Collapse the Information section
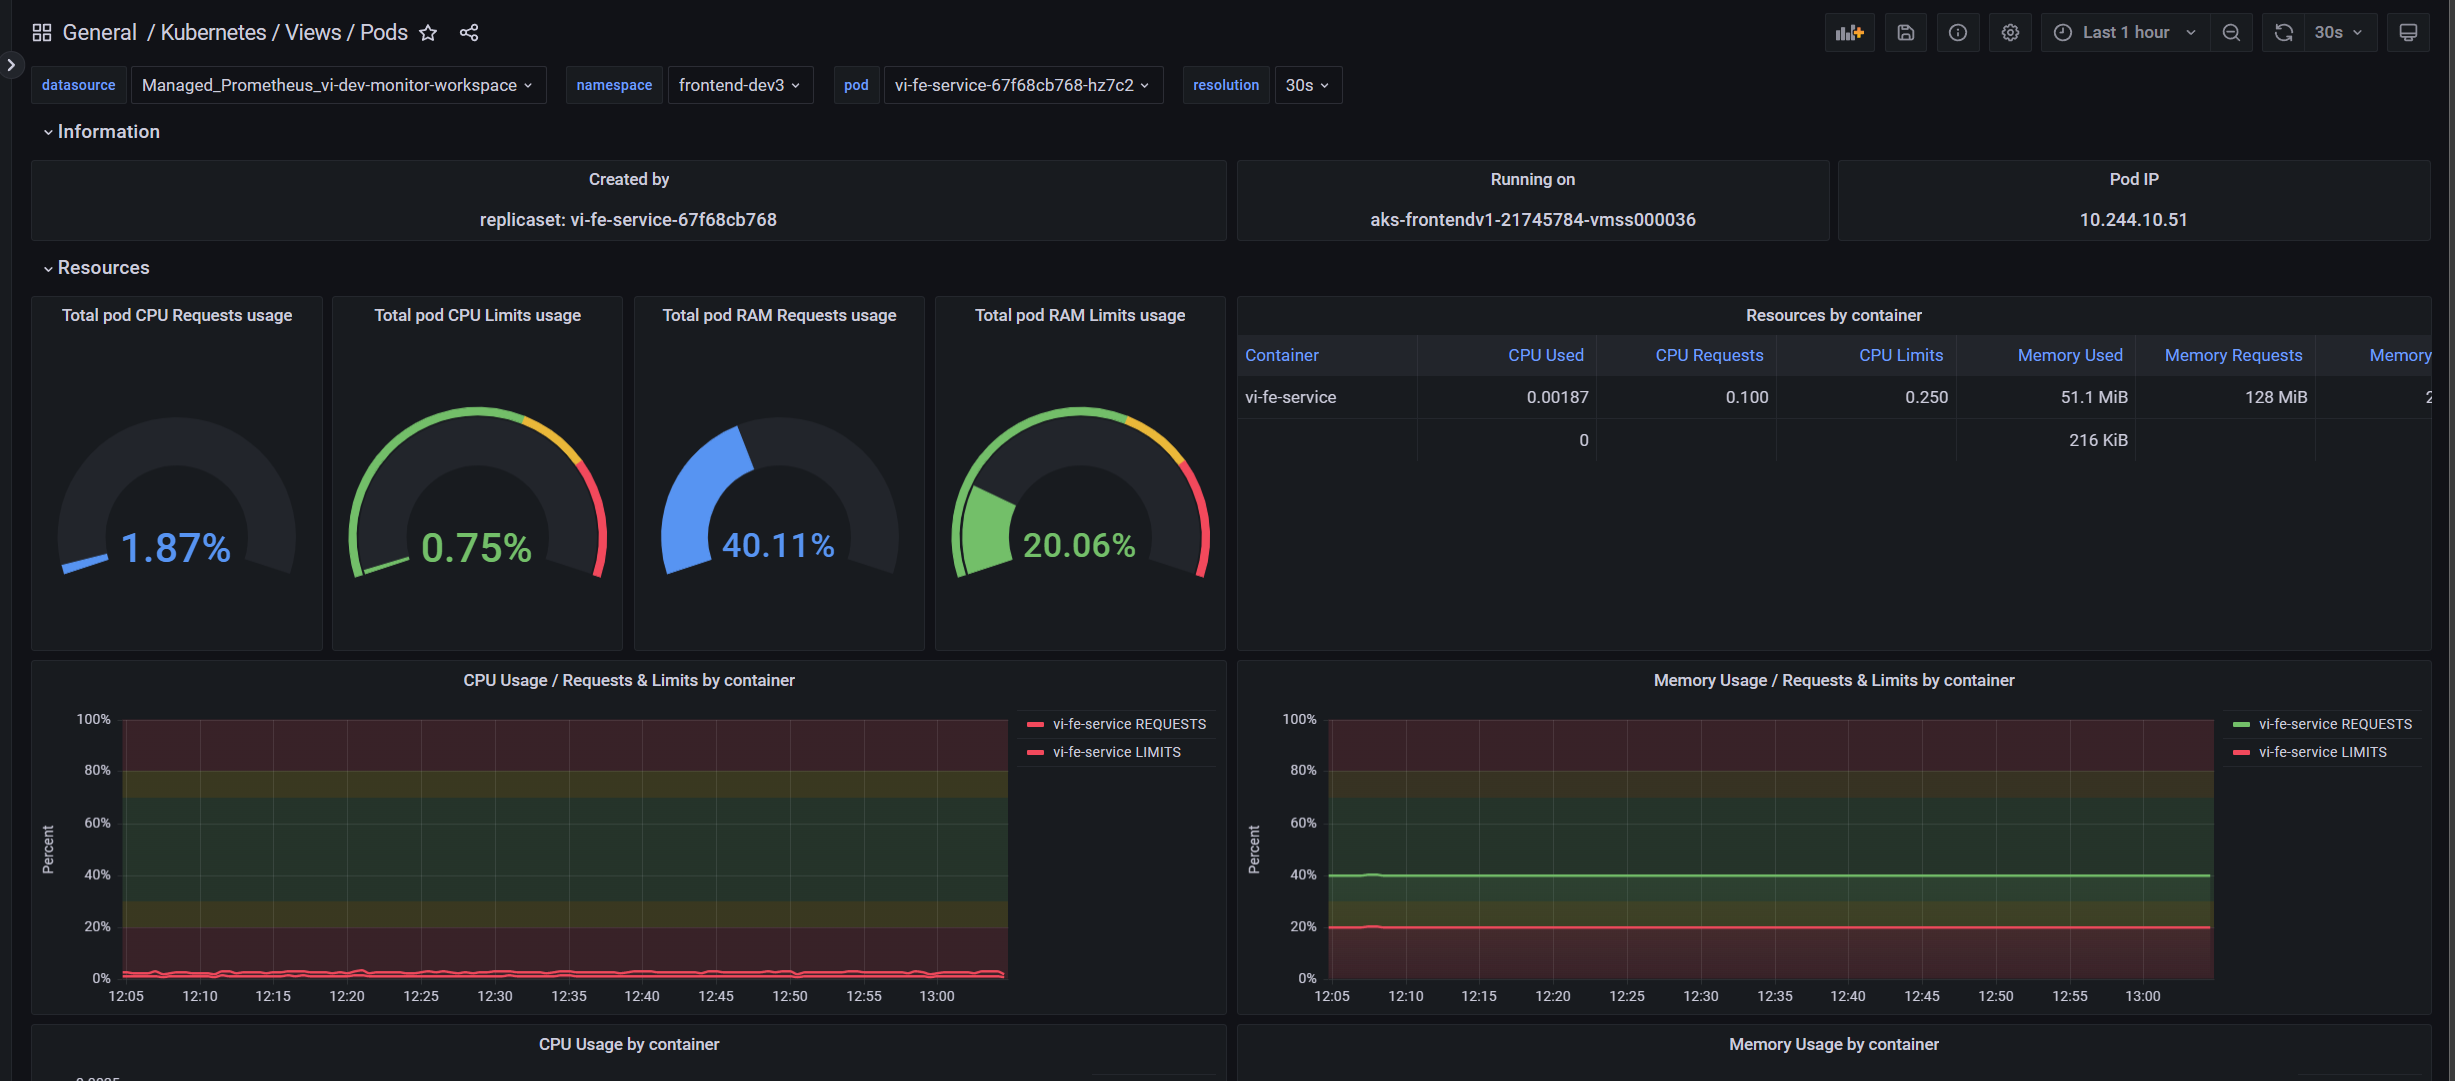 click(x=101, y=131)
